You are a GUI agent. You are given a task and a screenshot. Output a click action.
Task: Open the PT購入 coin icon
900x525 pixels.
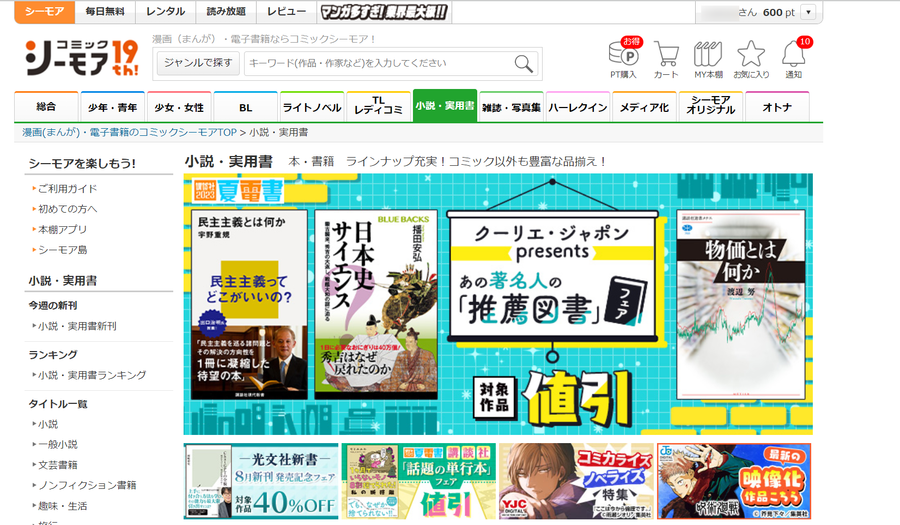624,57
